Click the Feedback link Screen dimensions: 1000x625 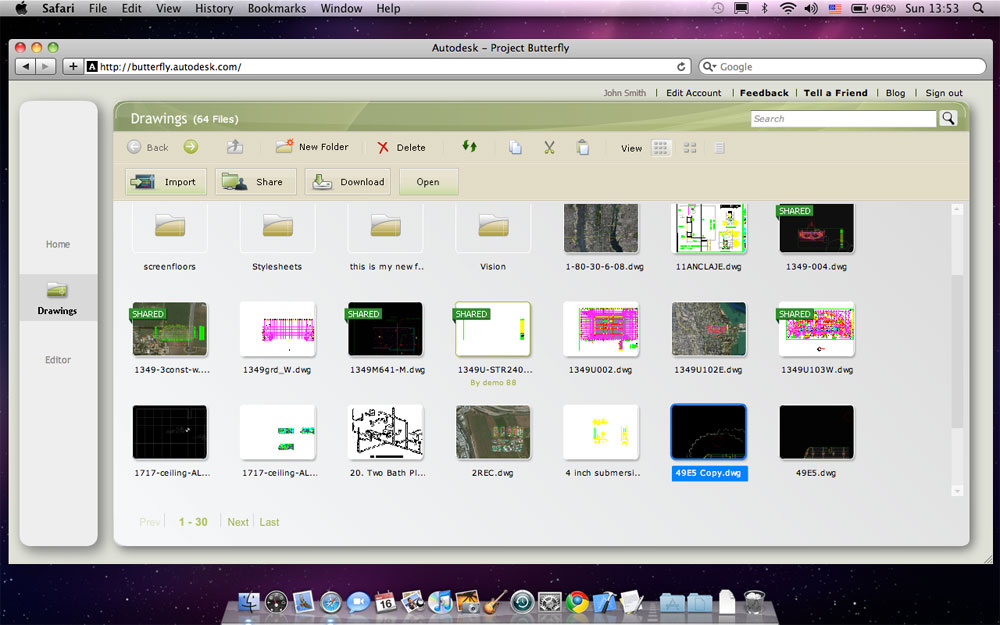764,92
